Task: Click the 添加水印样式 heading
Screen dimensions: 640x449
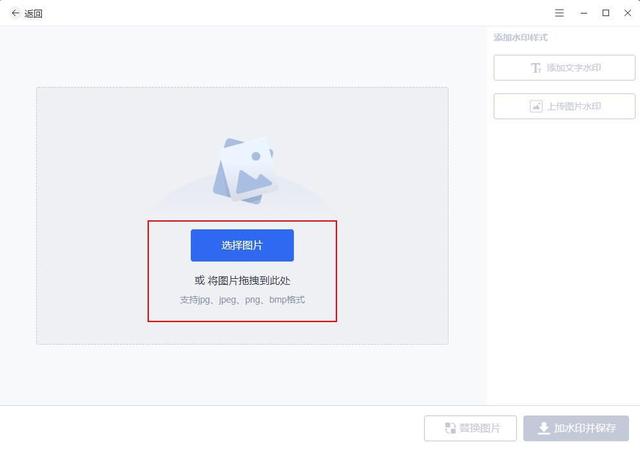Action: click(520, 38)
